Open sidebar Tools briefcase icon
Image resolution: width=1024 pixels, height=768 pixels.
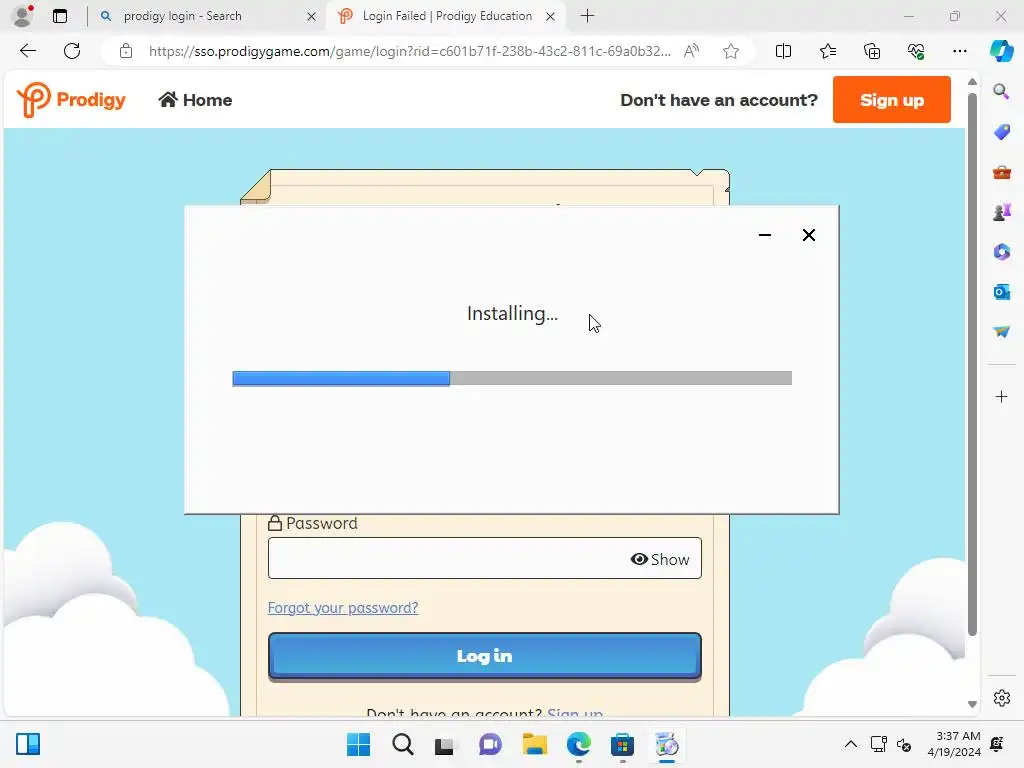click(1001, 172)
